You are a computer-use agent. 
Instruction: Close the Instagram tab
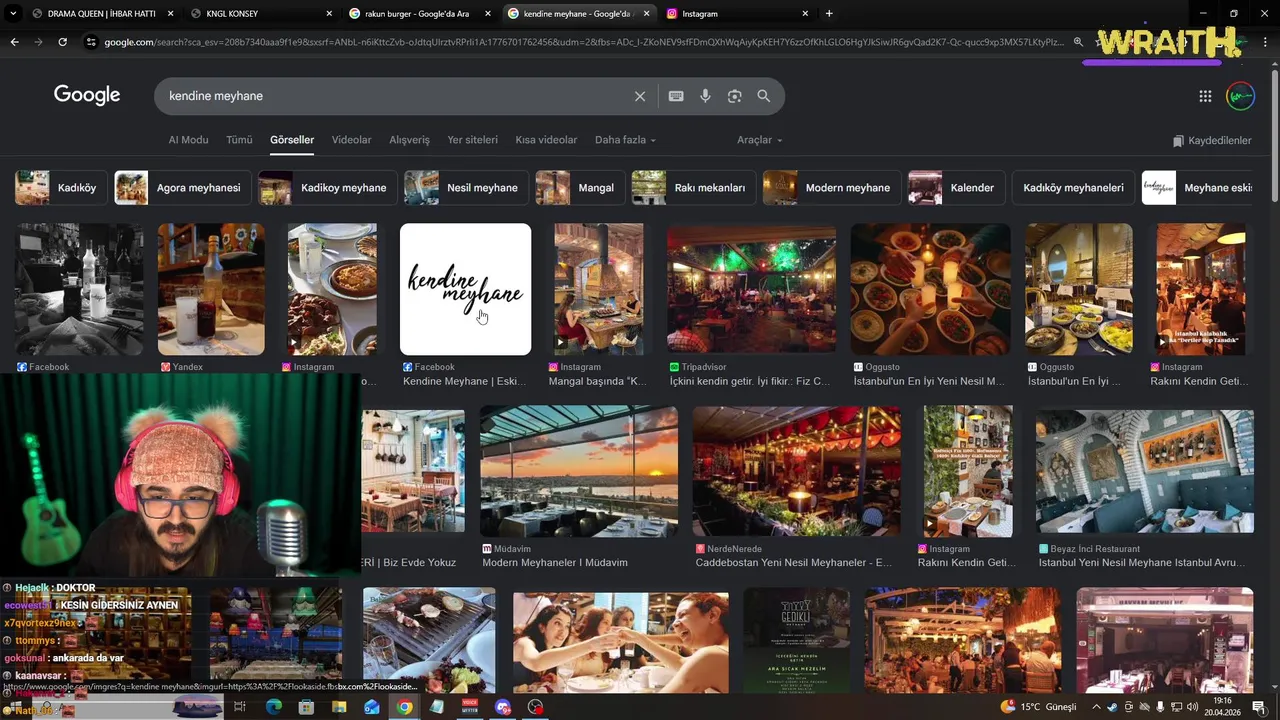[805, 14]
